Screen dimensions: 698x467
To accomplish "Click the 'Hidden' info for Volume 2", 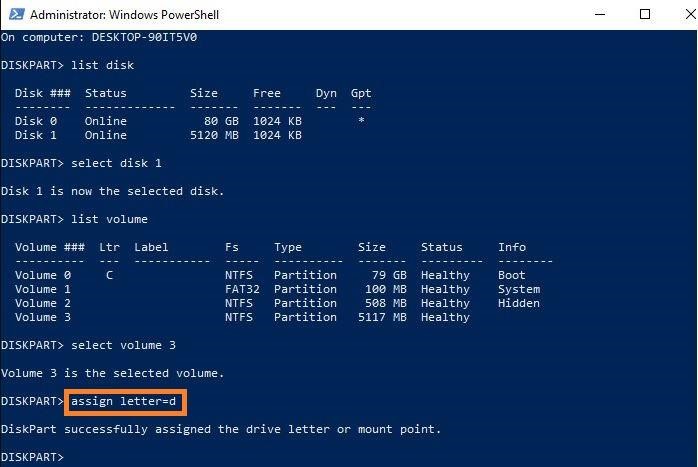I will (x=518, y=303).
